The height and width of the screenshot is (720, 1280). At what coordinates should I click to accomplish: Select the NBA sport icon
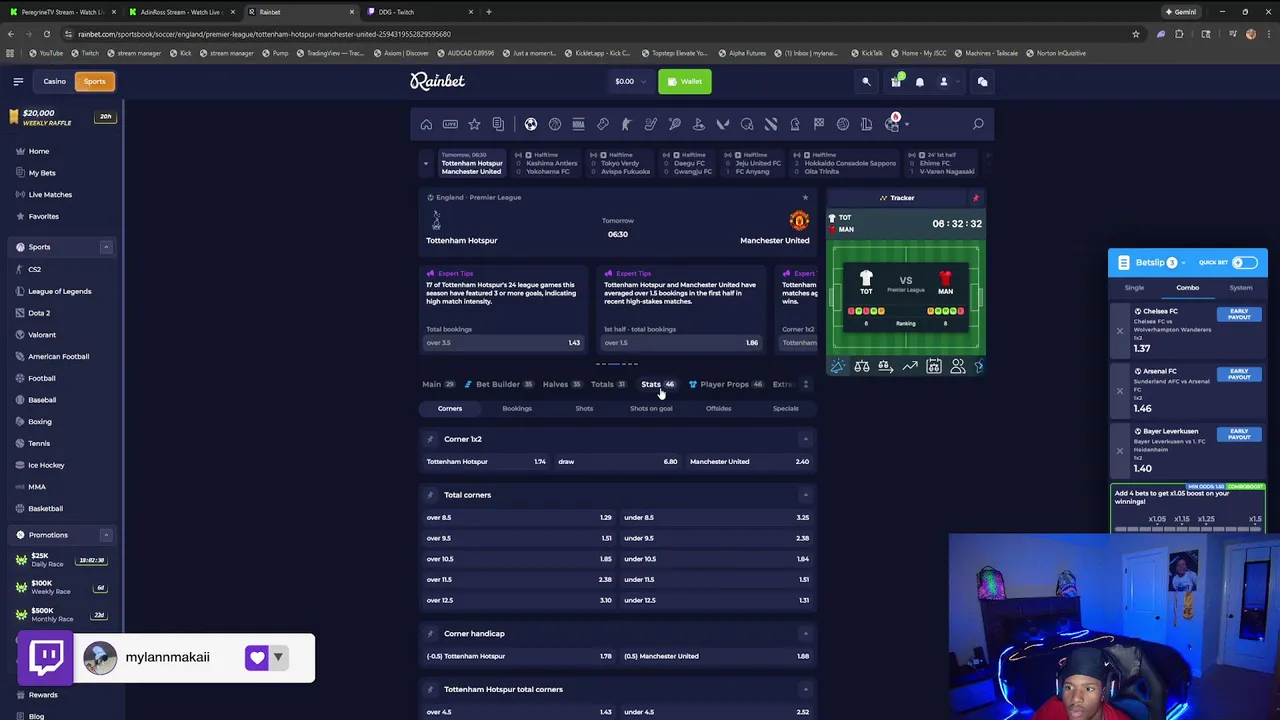coord(578,124)
